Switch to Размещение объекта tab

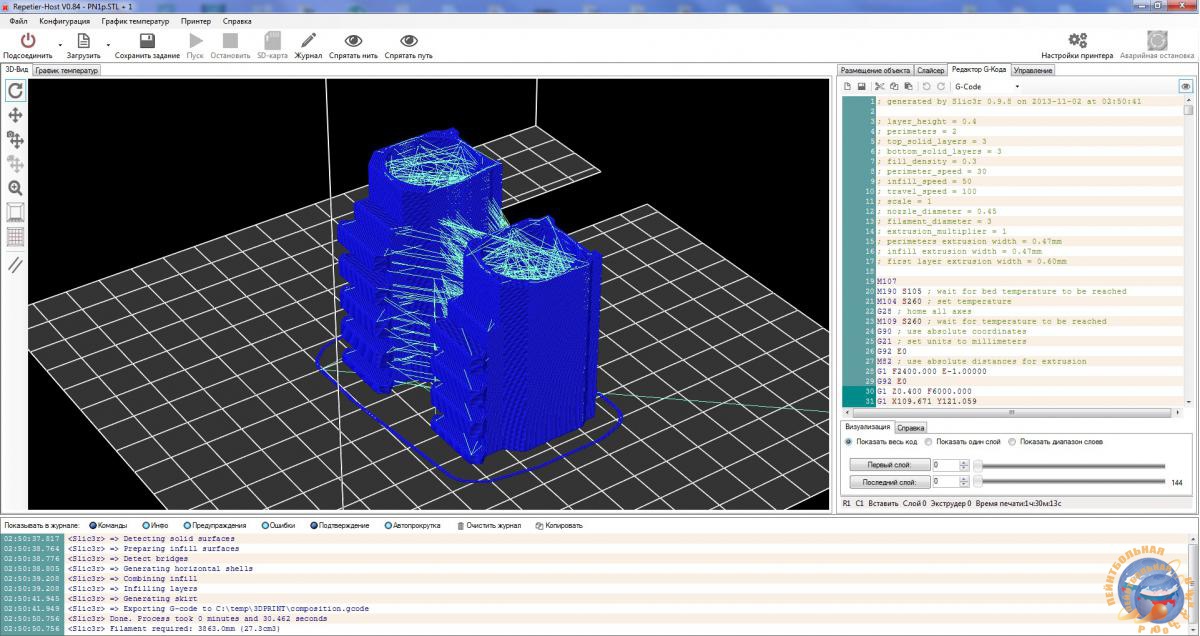[875, 71]
